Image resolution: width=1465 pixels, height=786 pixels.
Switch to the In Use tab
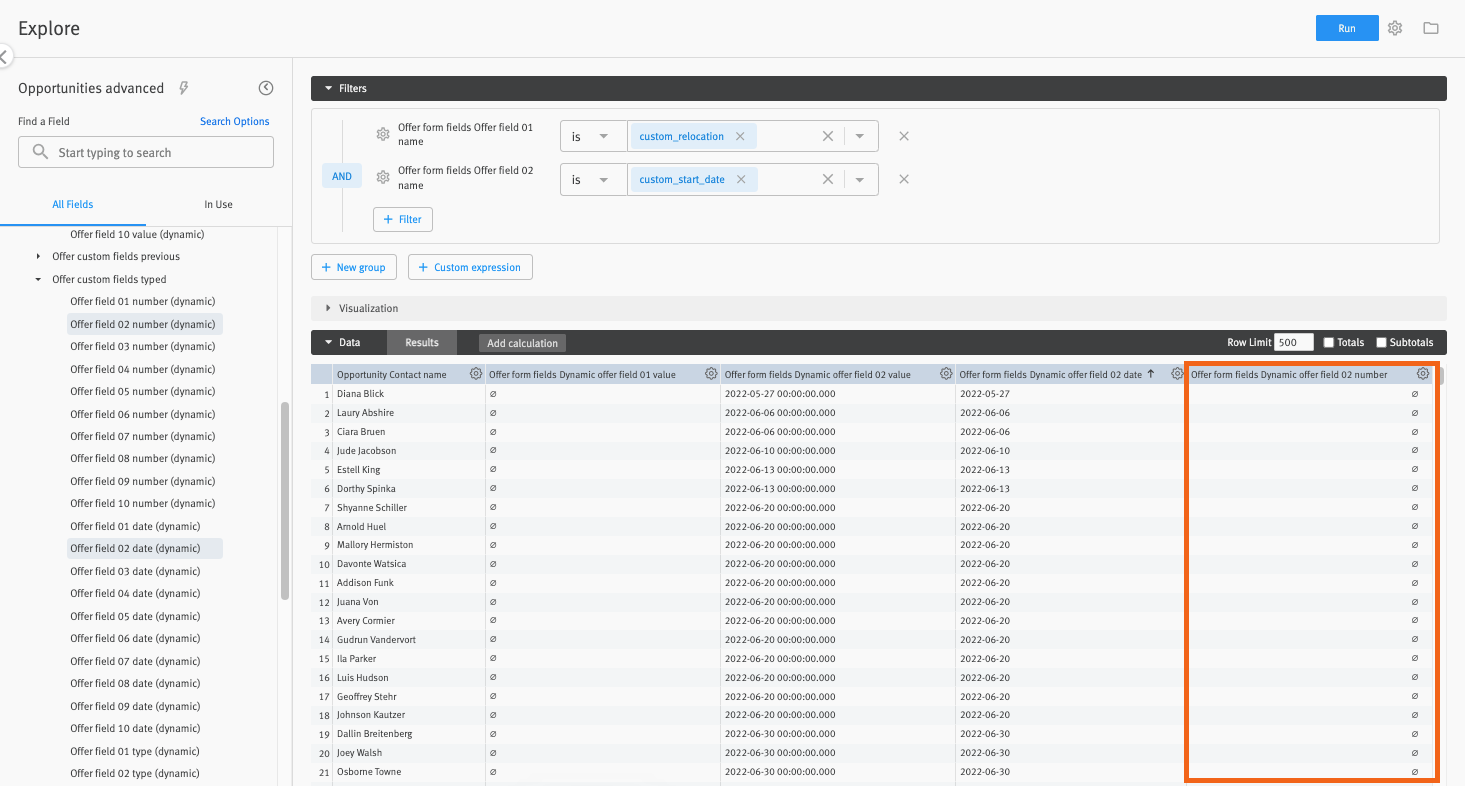(x=218, y=204)
